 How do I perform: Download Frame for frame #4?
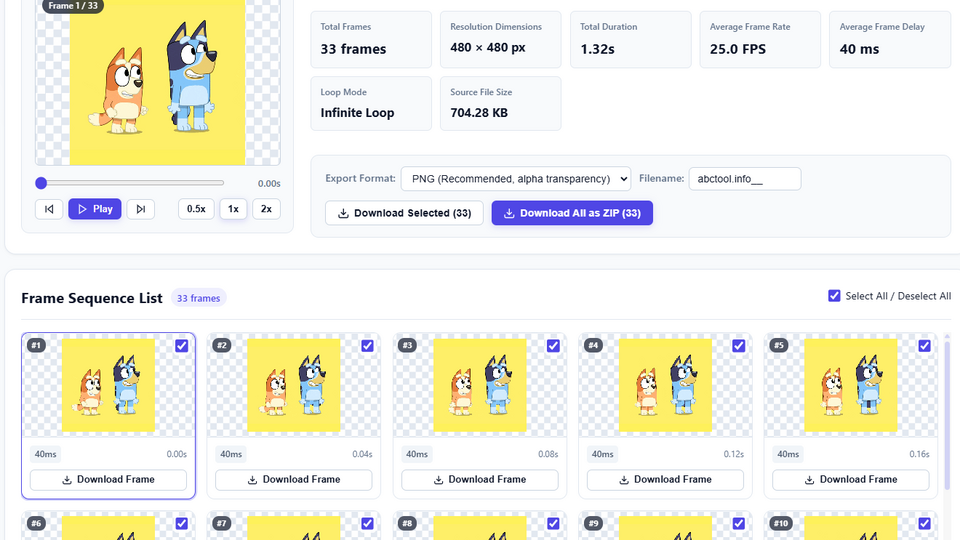[x=666, y=479]
